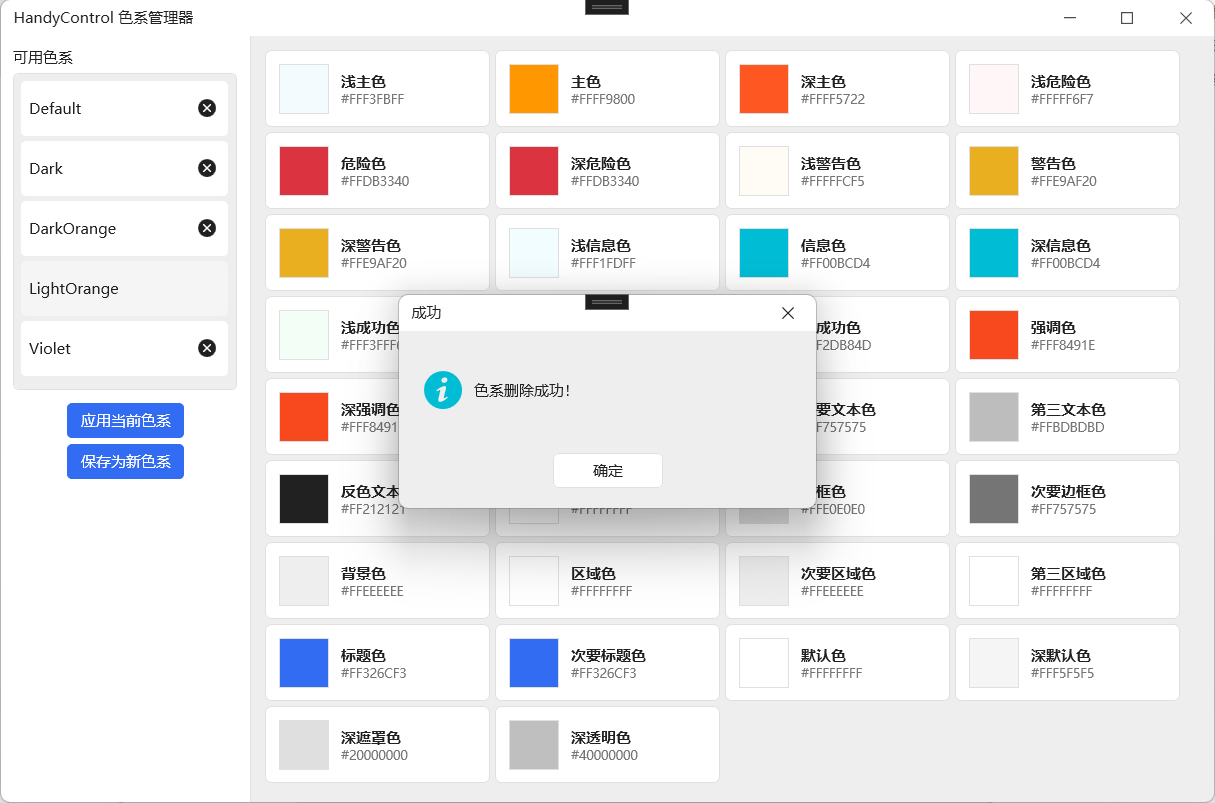1215x803 pixels.
Task: Click the 次要文本色 label
Action: 846,410
